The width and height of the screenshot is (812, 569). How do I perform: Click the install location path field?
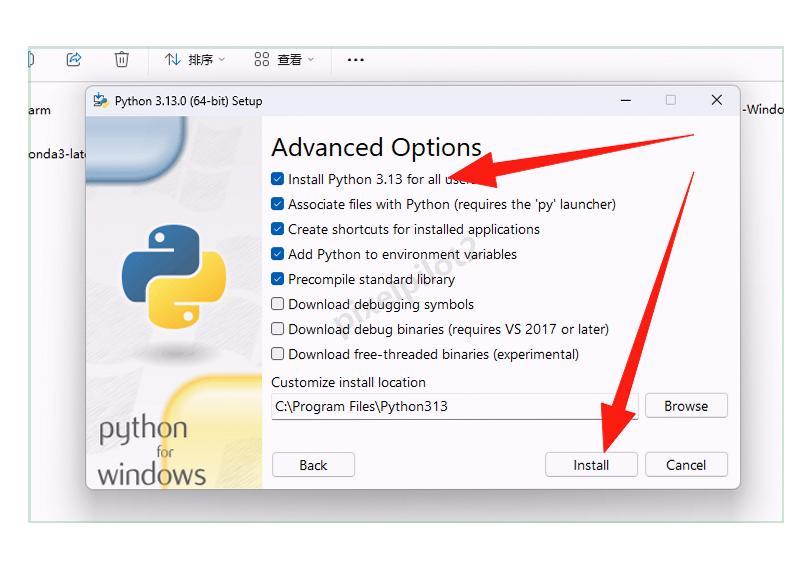pos(455,406)
